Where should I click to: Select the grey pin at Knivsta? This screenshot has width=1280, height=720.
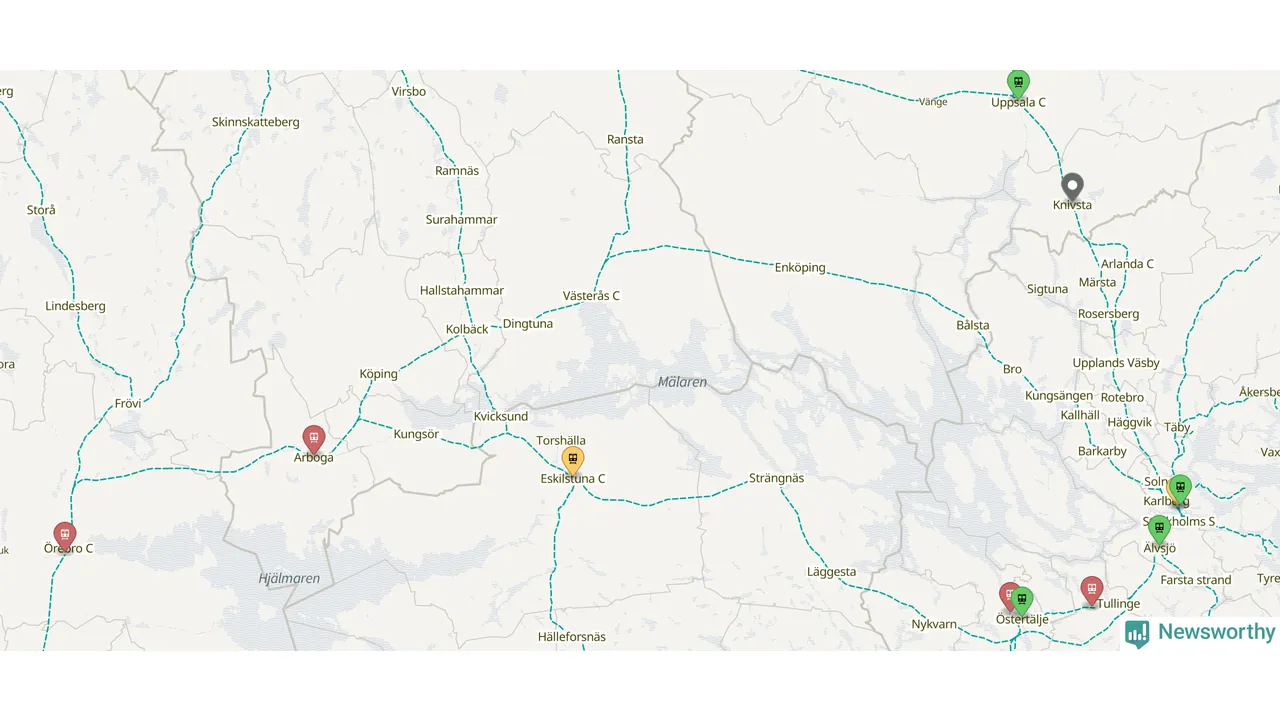[1072, 187]
